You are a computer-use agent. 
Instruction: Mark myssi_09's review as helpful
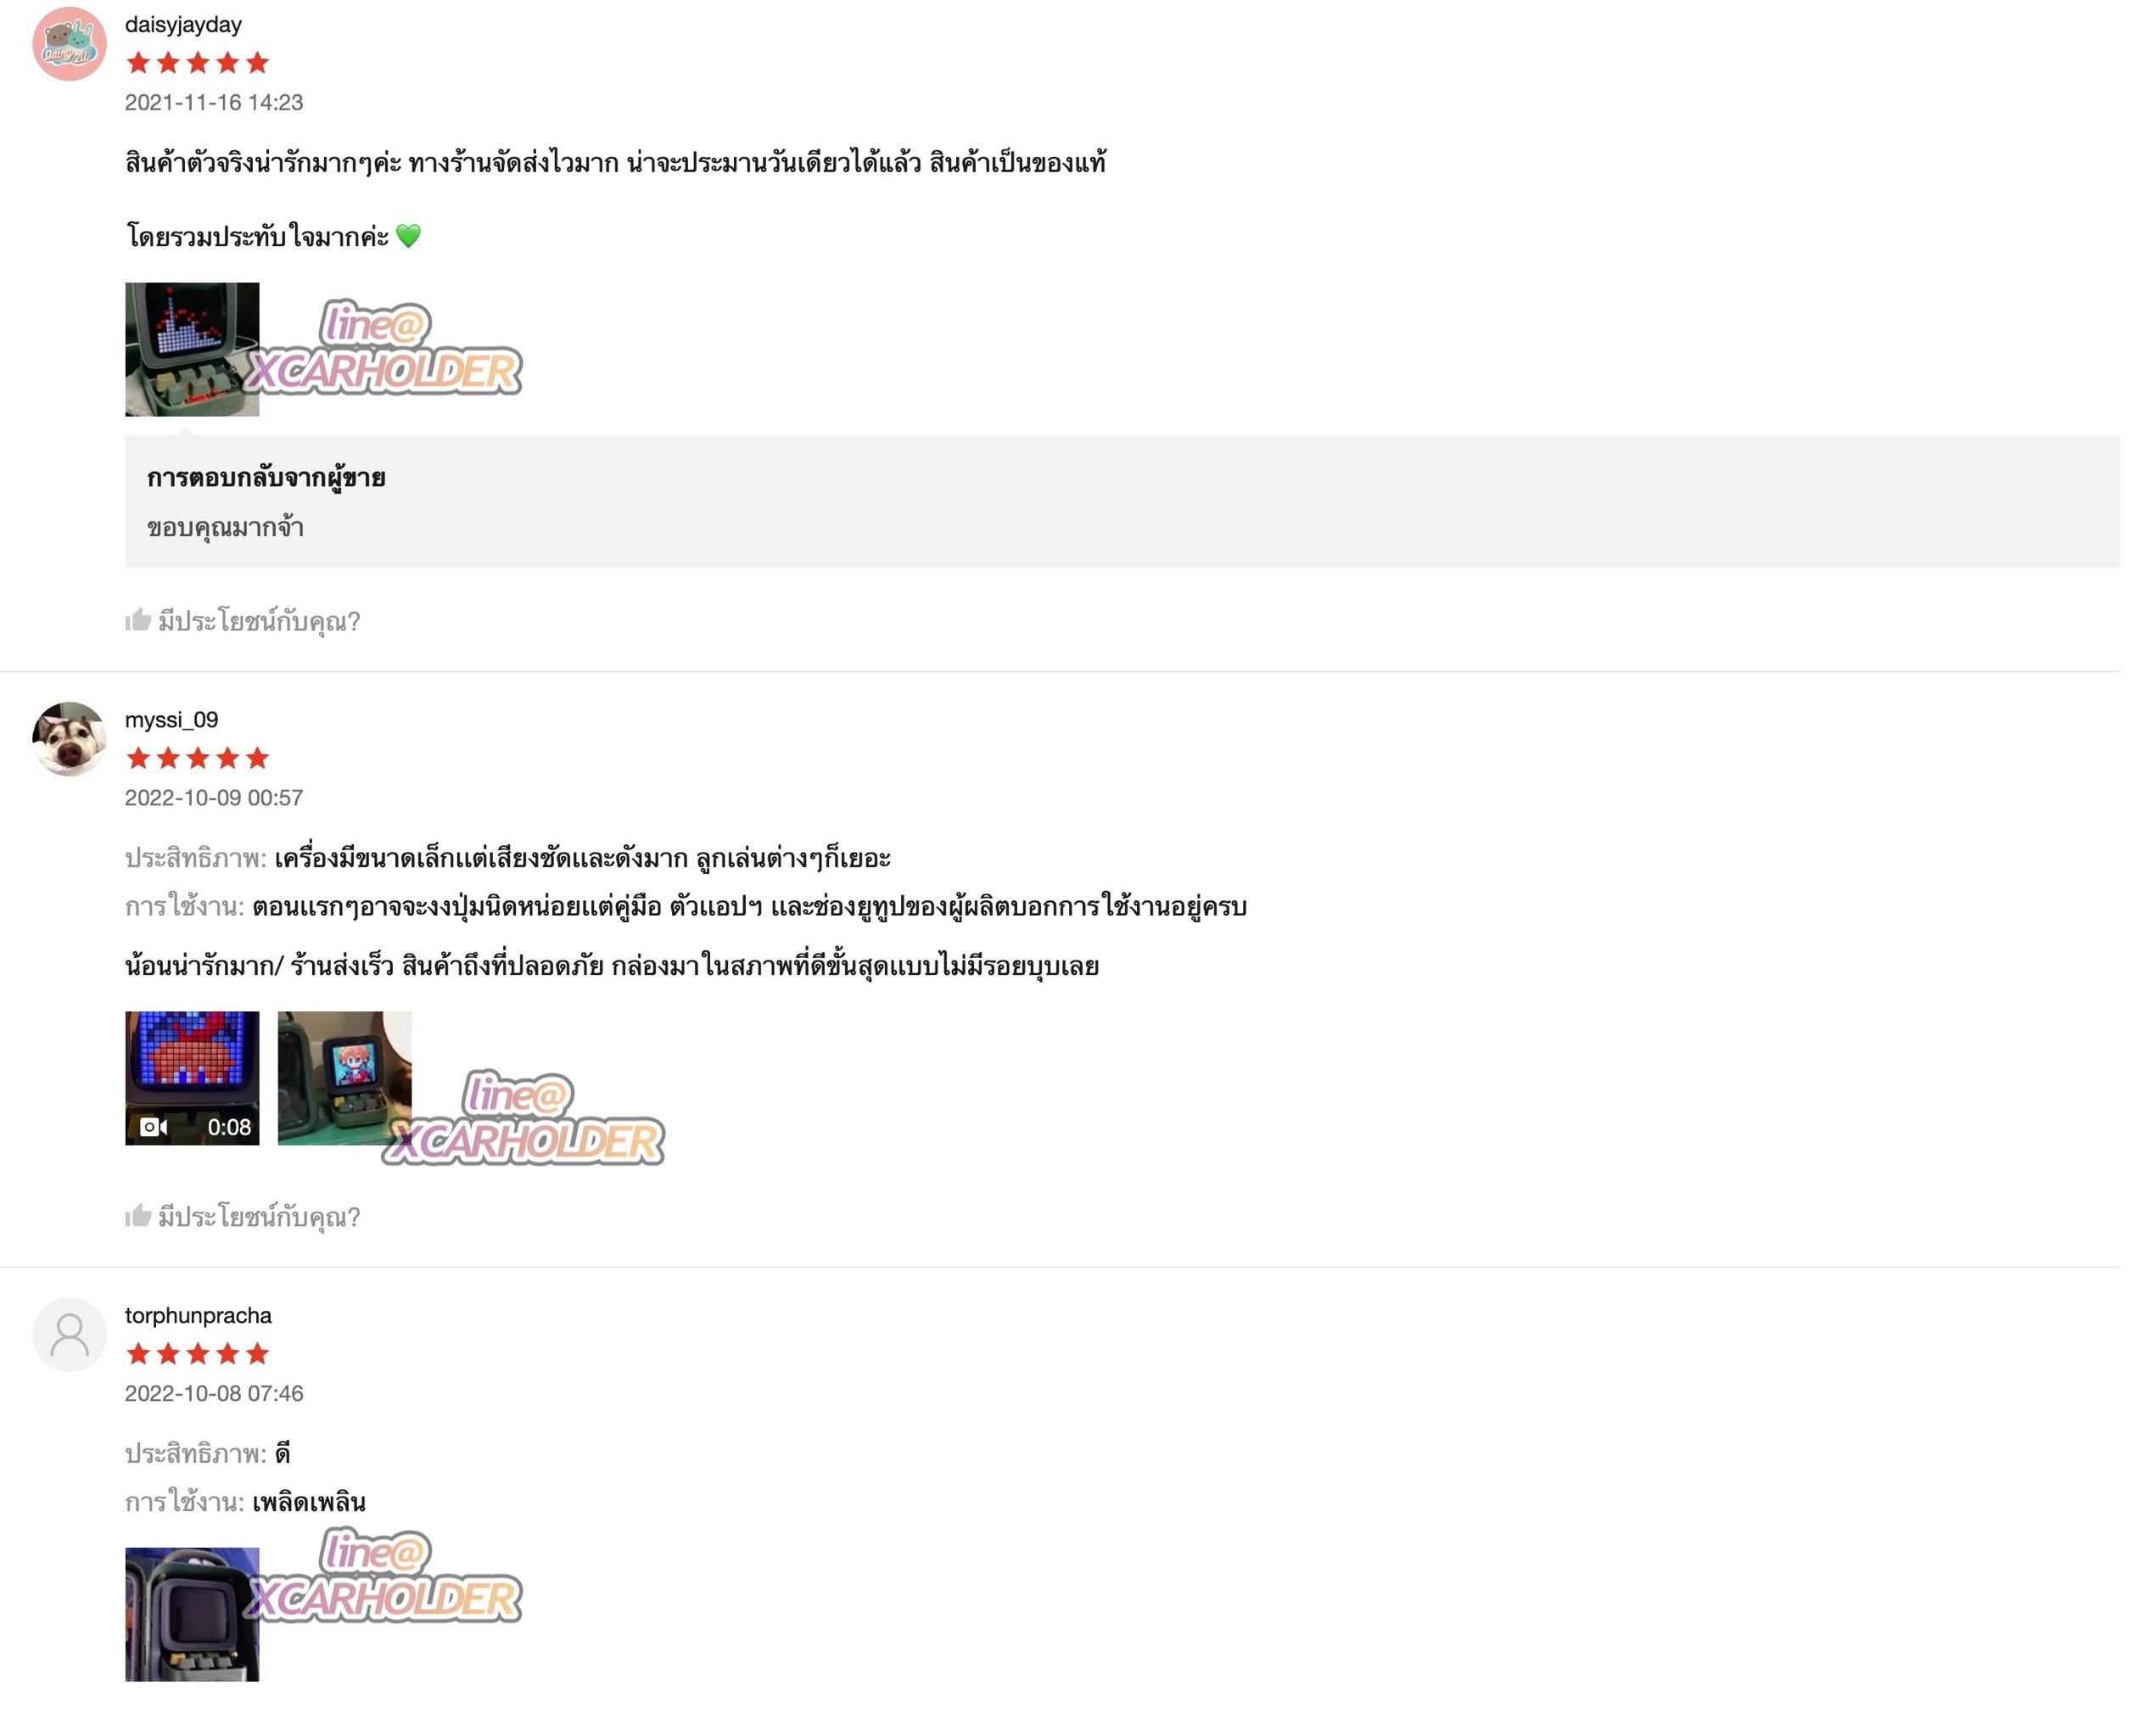click(242, 1217)
